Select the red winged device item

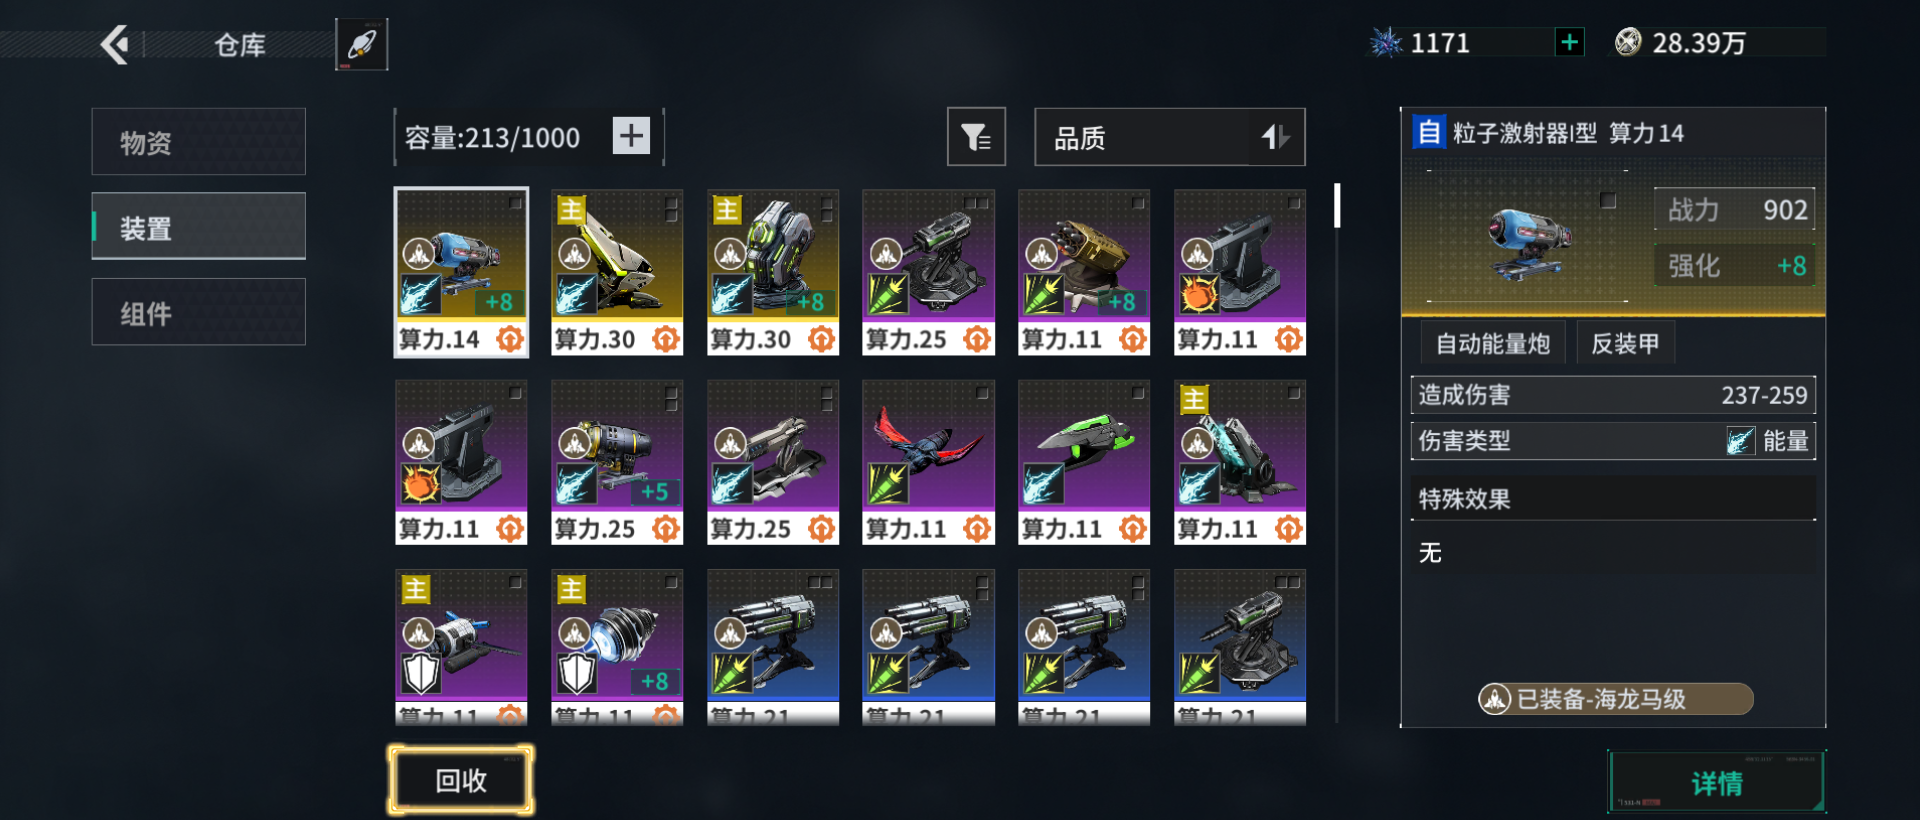(928, 462)
